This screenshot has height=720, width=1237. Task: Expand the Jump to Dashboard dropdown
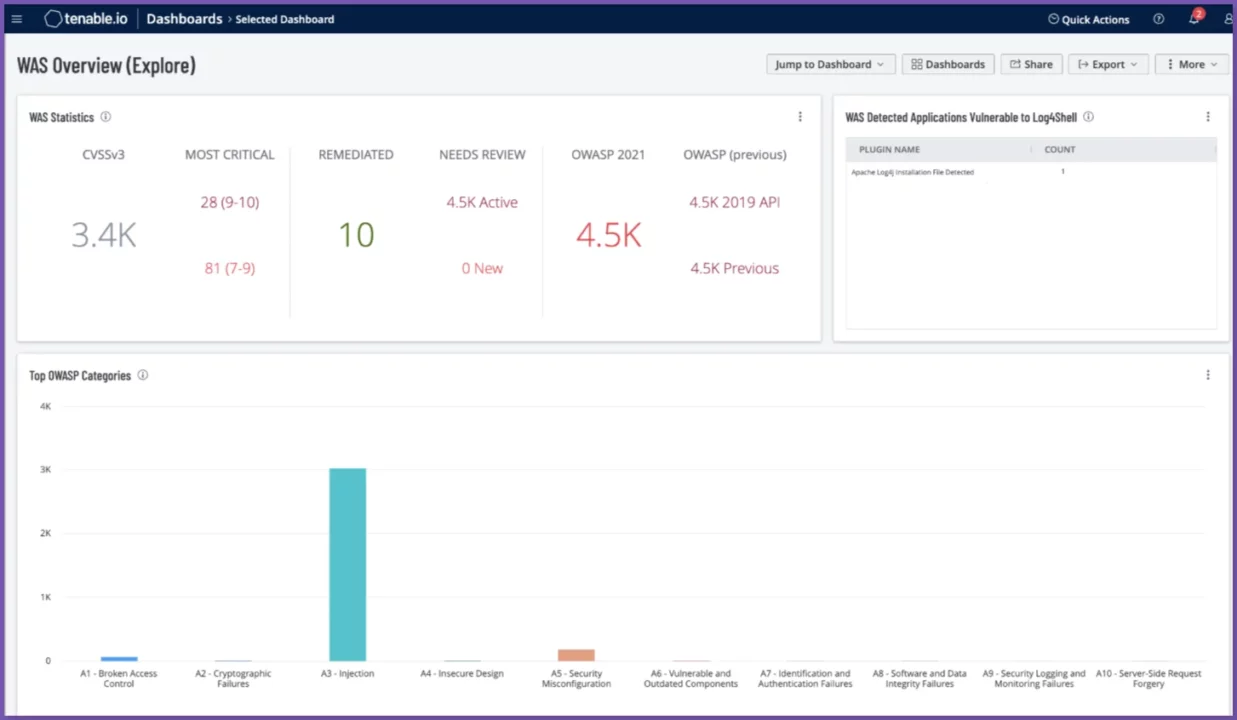[x=829, y=64]
